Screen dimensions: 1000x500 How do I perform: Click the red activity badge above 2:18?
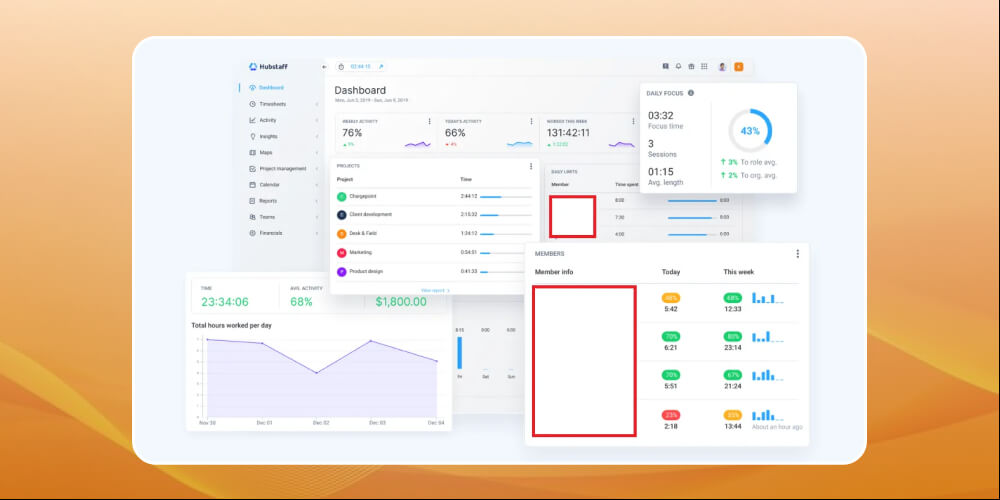point(670,415)
